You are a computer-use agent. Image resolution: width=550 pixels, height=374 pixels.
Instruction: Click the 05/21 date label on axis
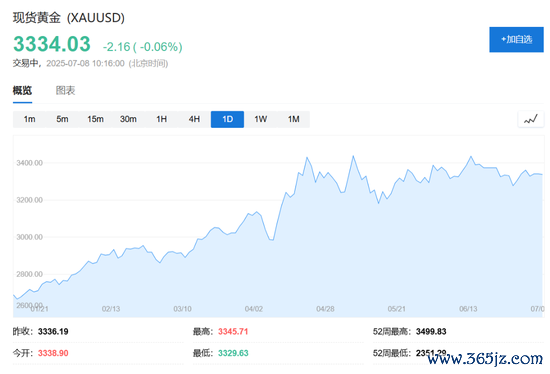397,309
